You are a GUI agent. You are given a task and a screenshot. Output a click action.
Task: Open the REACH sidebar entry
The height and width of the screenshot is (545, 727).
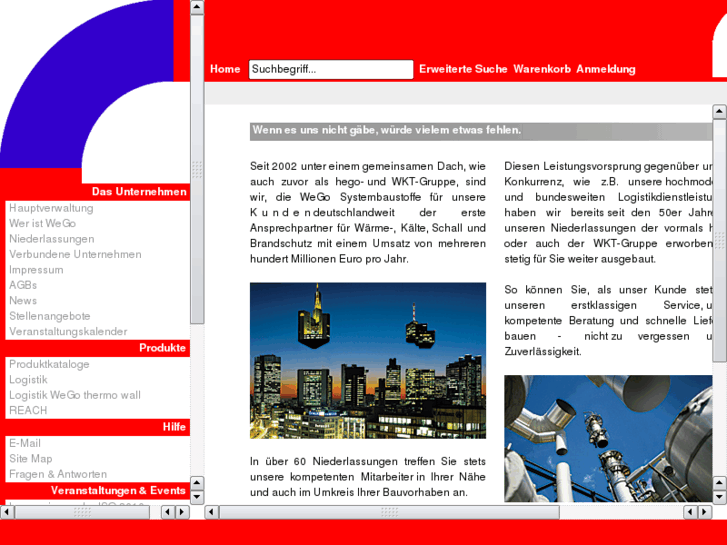coord(28,410)
